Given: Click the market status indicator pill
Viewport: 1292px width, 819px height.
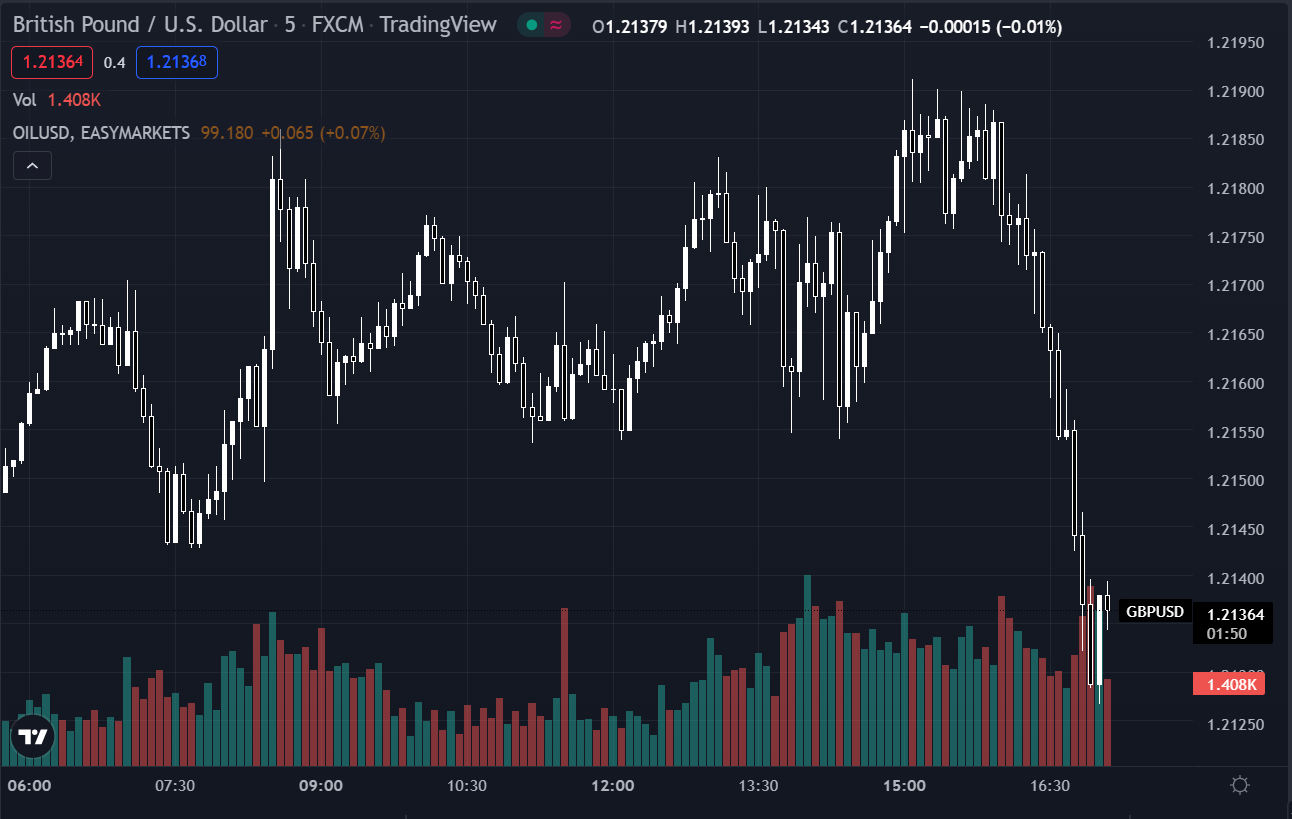Looking at the screenshot, I should tap(544, 25).
